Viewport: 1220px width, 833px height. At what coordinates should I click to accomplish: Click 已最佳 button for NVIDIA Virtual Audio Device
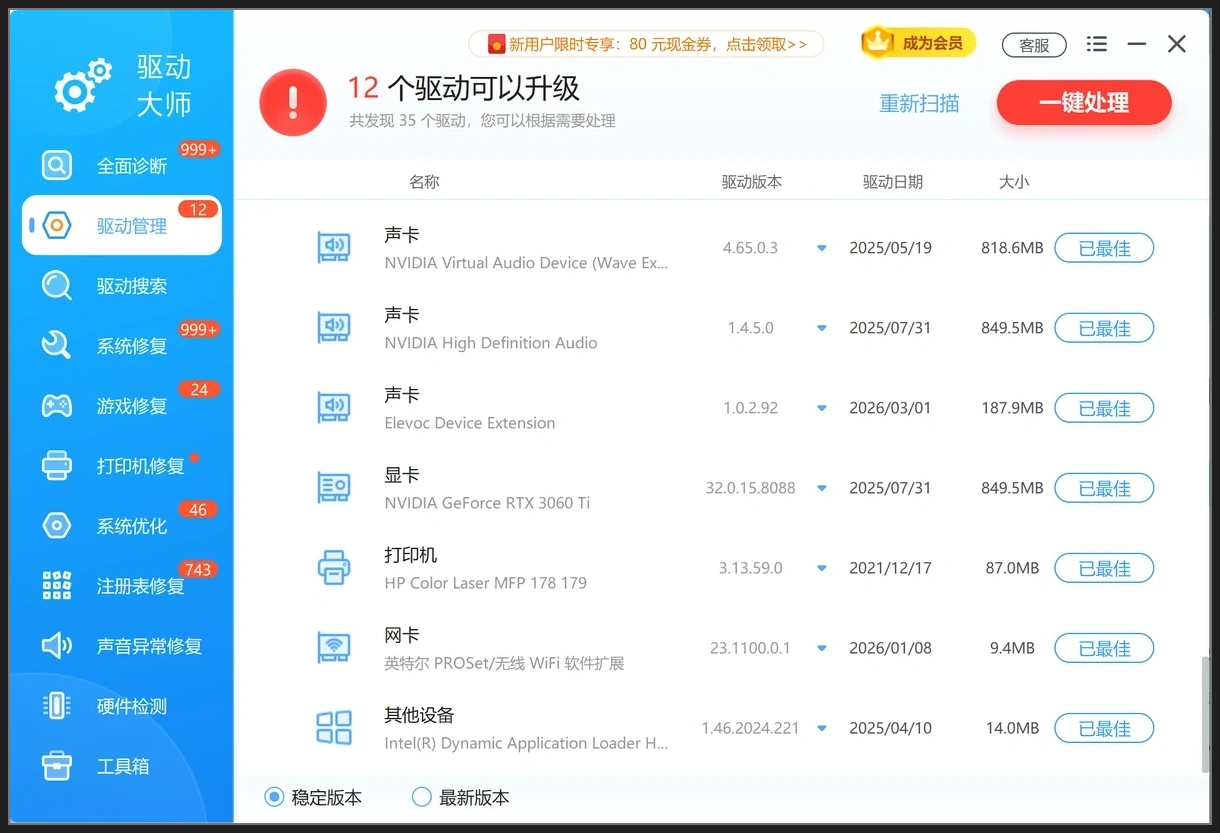point(1104,248)
